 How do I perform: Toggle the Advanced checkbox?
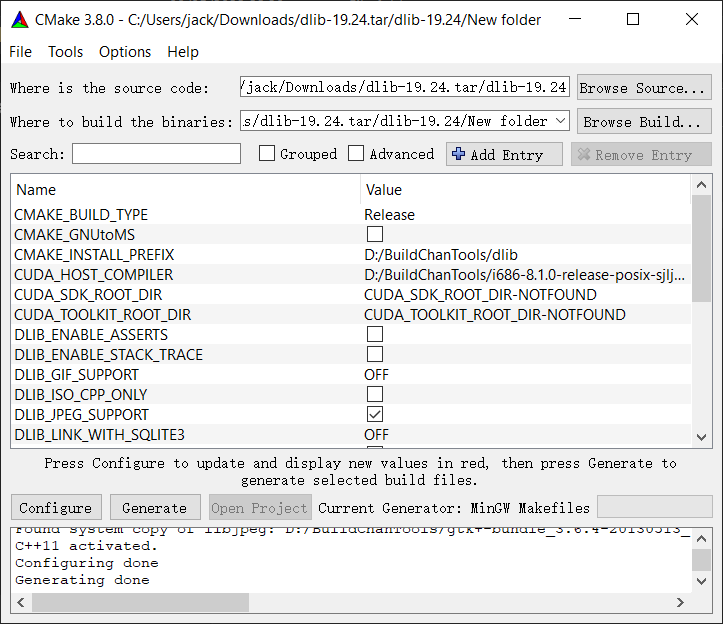point(356,154)
